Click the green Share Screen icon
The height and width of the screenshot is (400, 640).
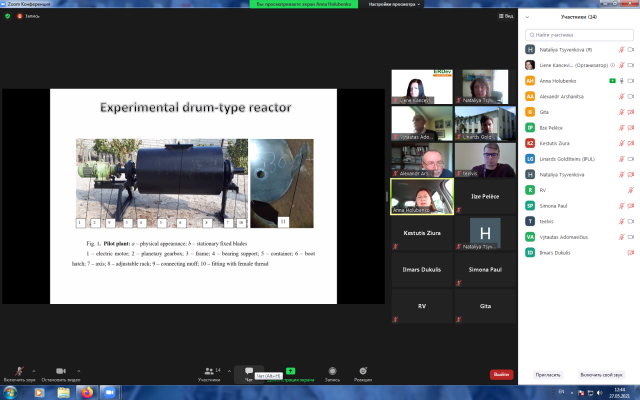coord(290,370)
